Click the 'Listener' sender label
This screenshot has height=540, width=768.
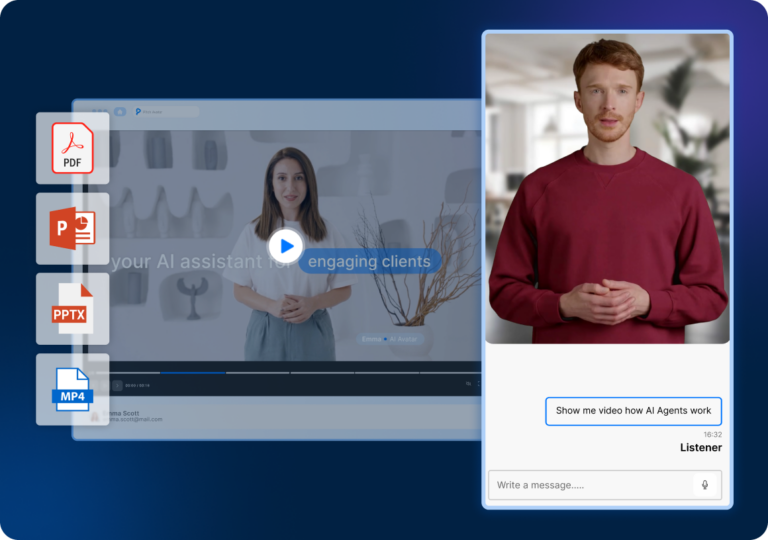[x=700, y=448]
